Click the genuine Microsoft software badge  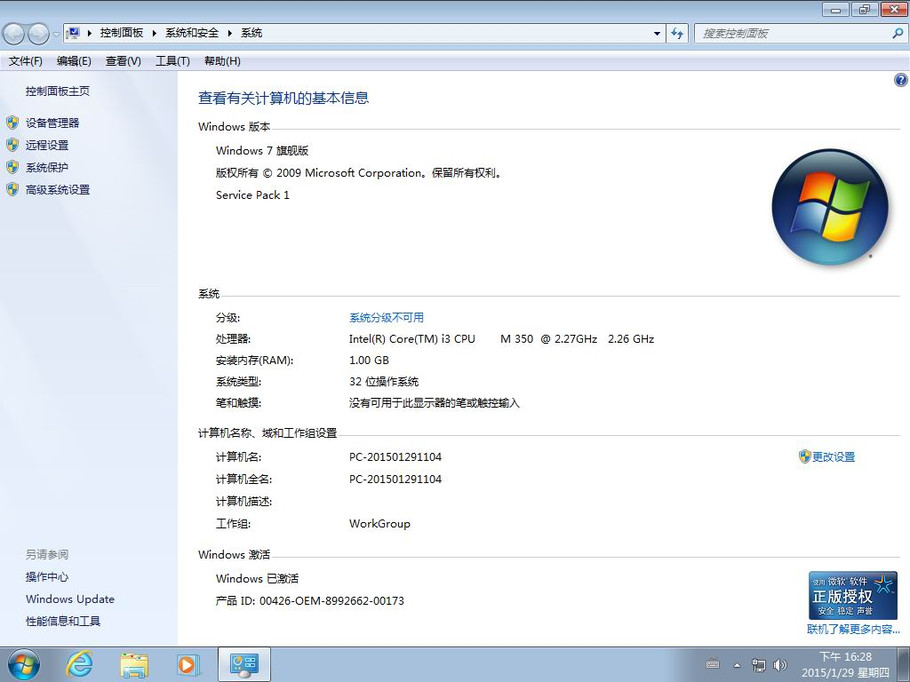pos(853,596)
